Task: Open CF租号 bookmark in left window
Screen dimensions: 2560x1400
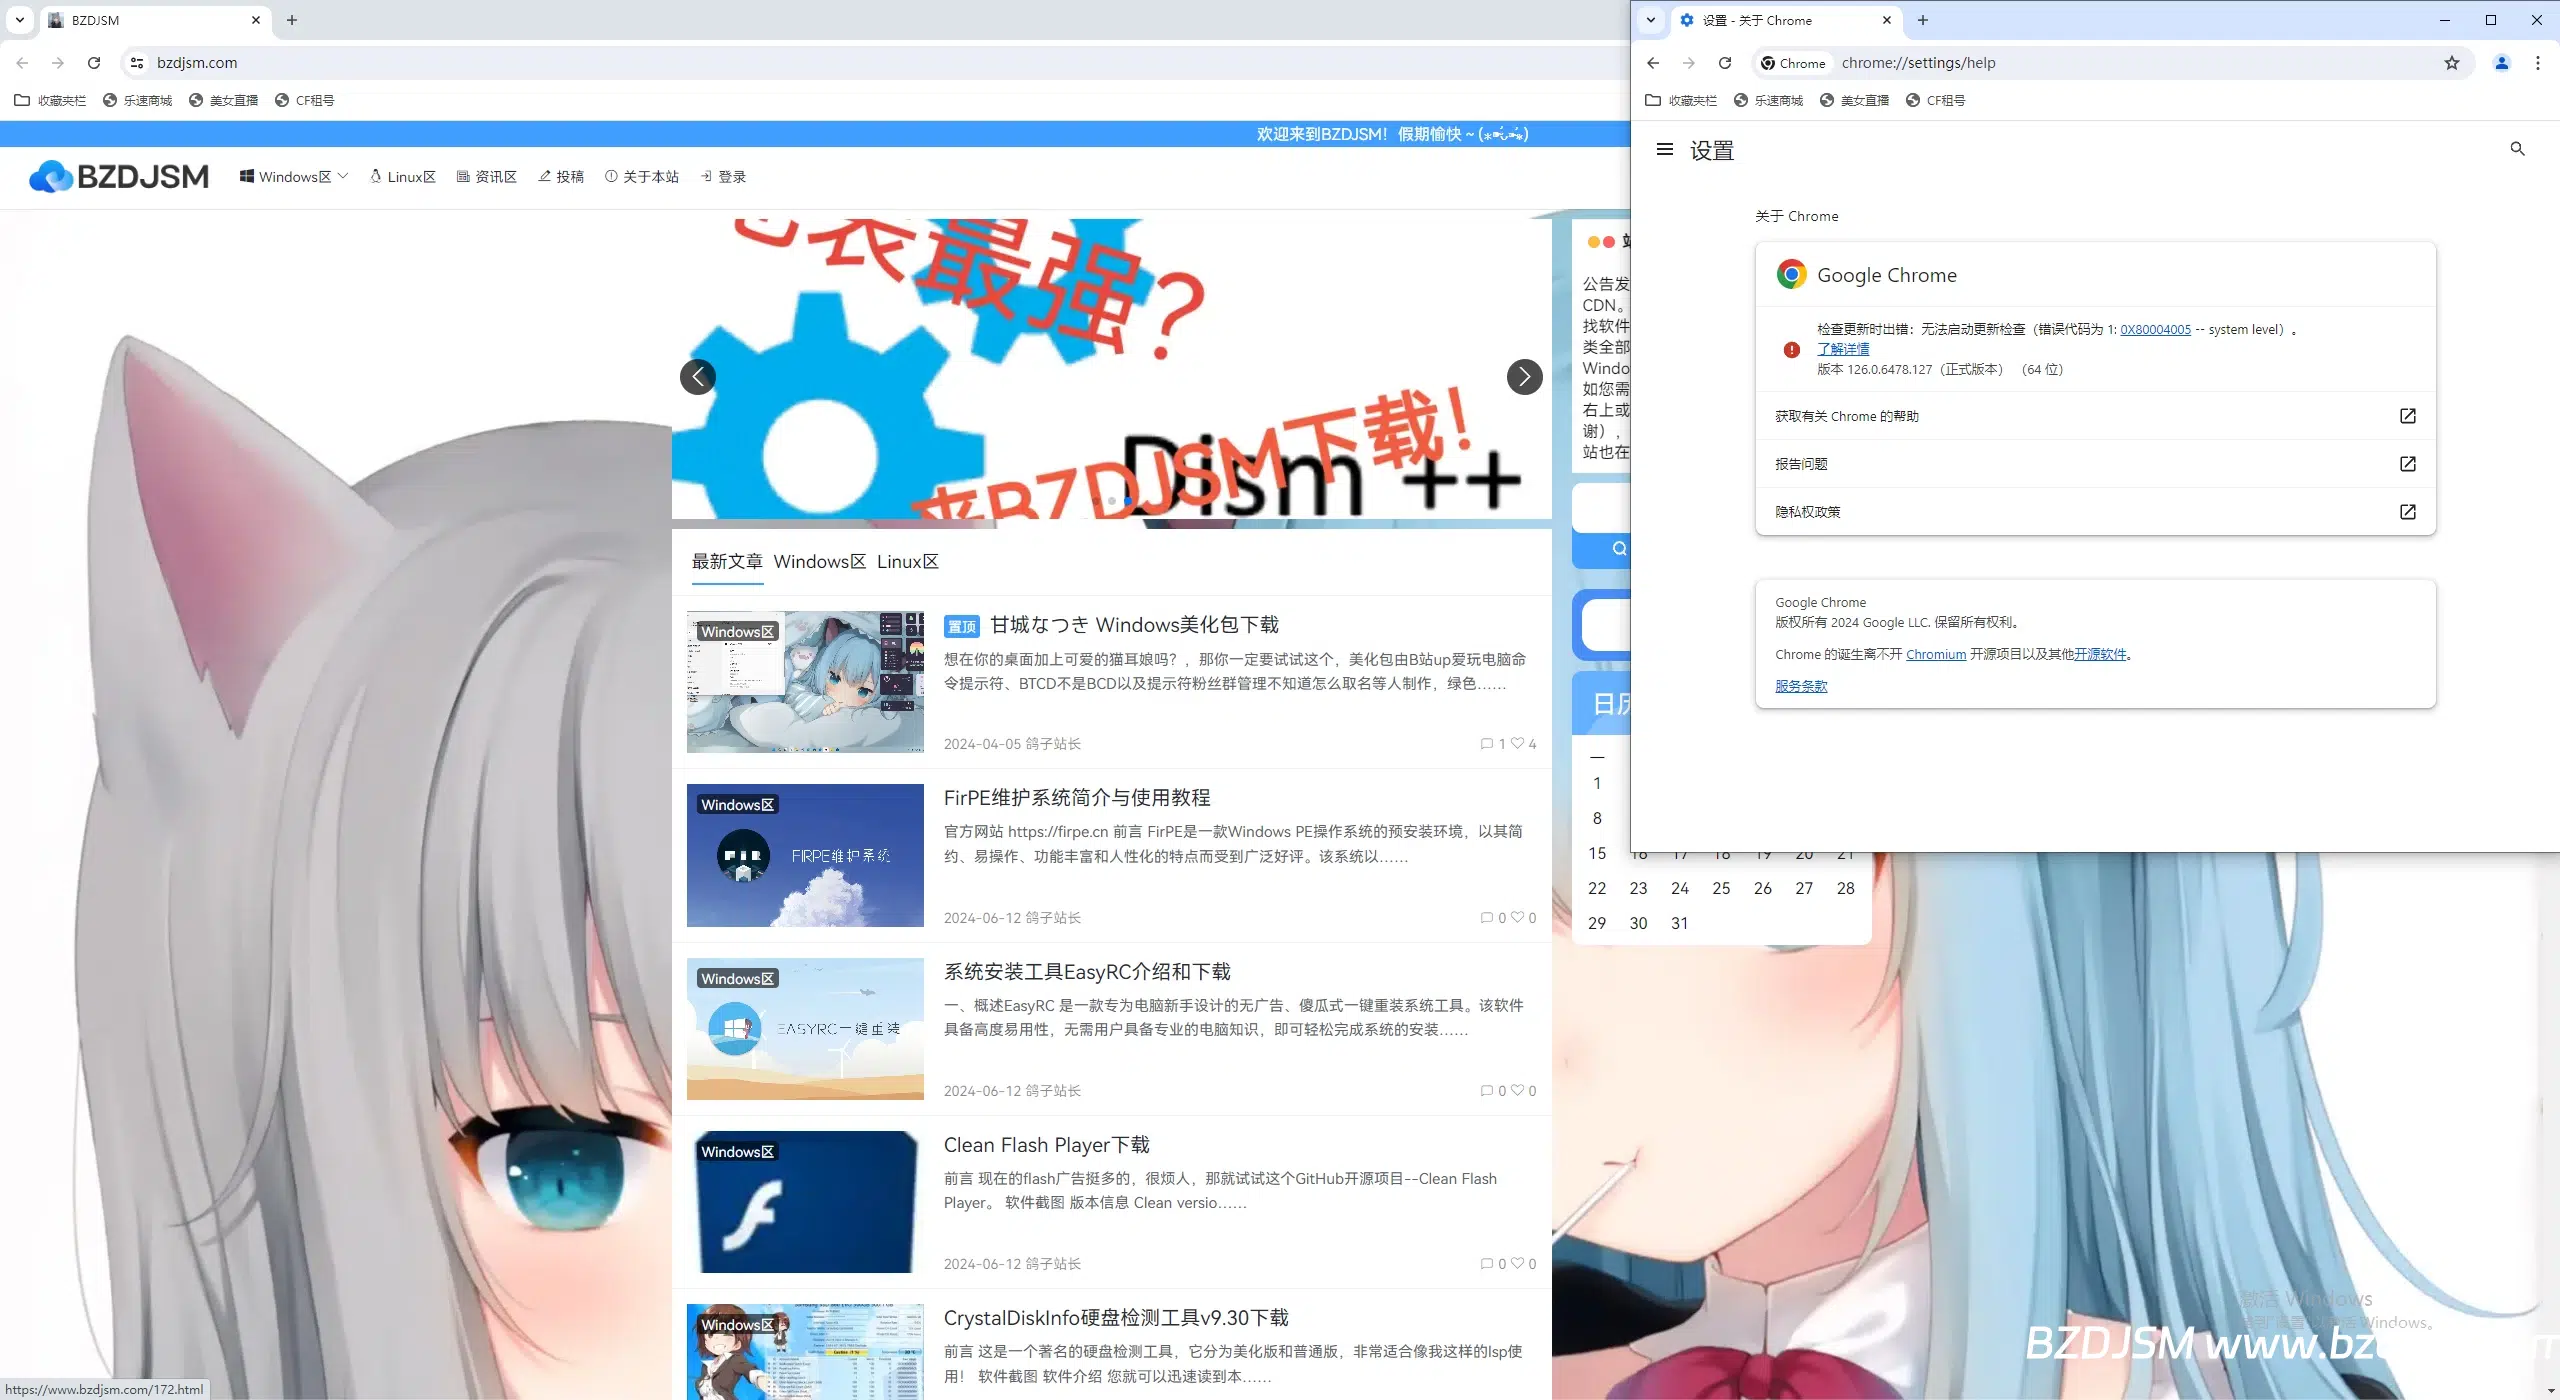Action: [305, 100]
